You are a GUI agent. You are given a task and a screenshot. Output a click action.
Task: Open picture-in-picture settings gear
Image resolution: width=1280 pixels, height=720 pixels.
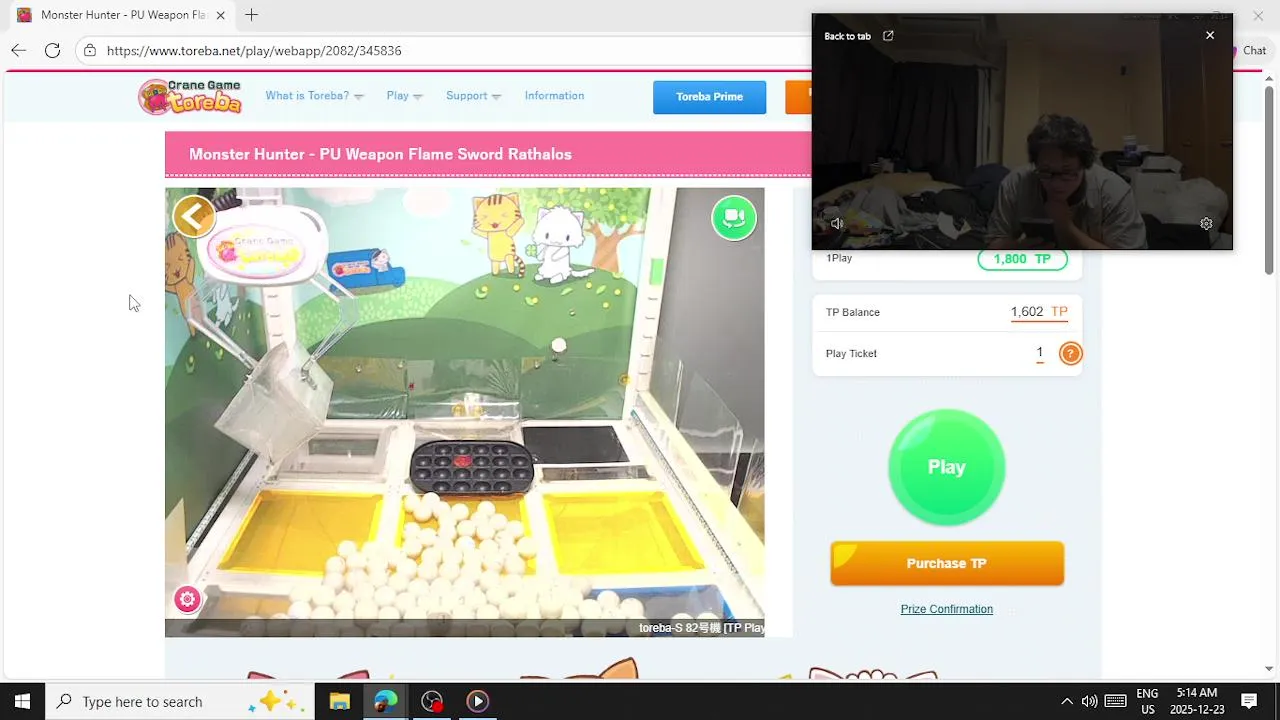tap(1206, 224)
